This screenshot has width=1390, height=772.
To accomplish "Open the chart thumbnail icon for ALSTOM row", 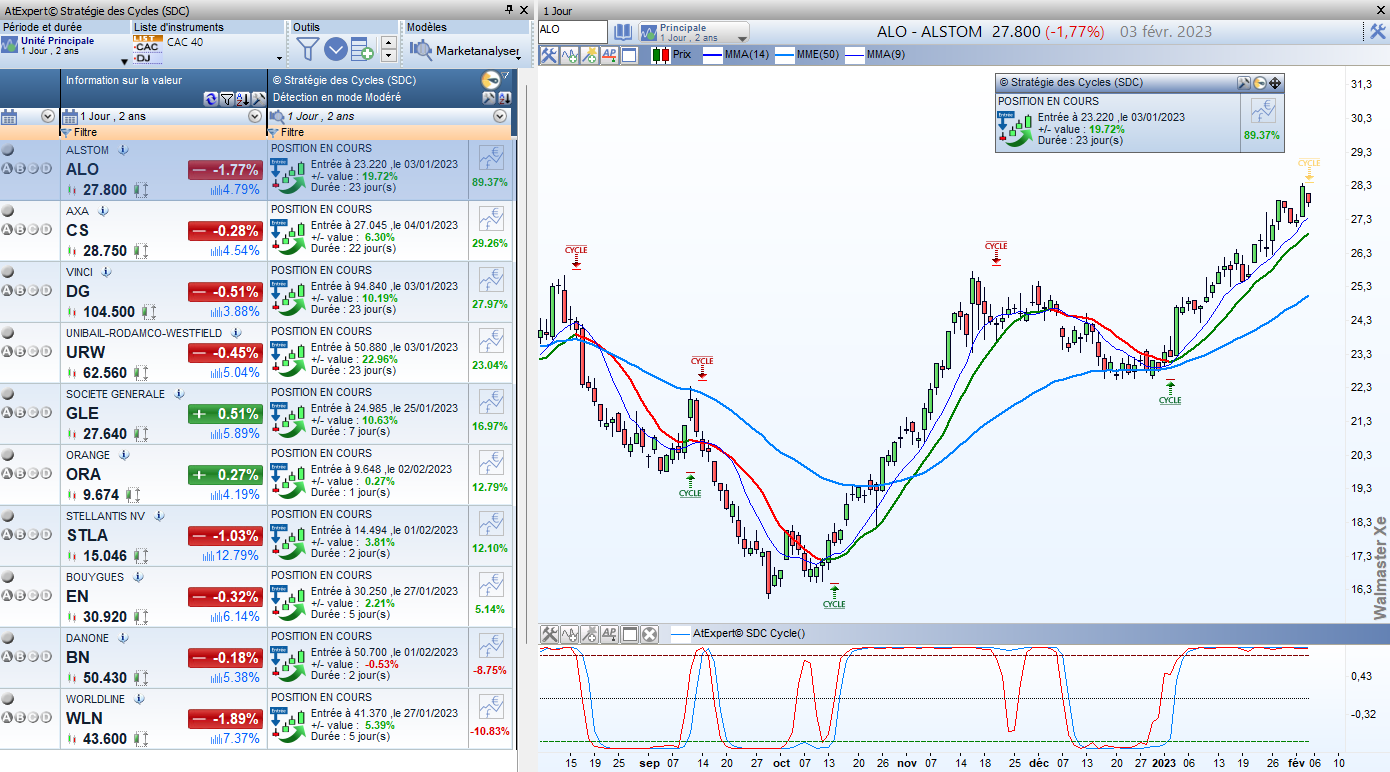I will [491, 158].
